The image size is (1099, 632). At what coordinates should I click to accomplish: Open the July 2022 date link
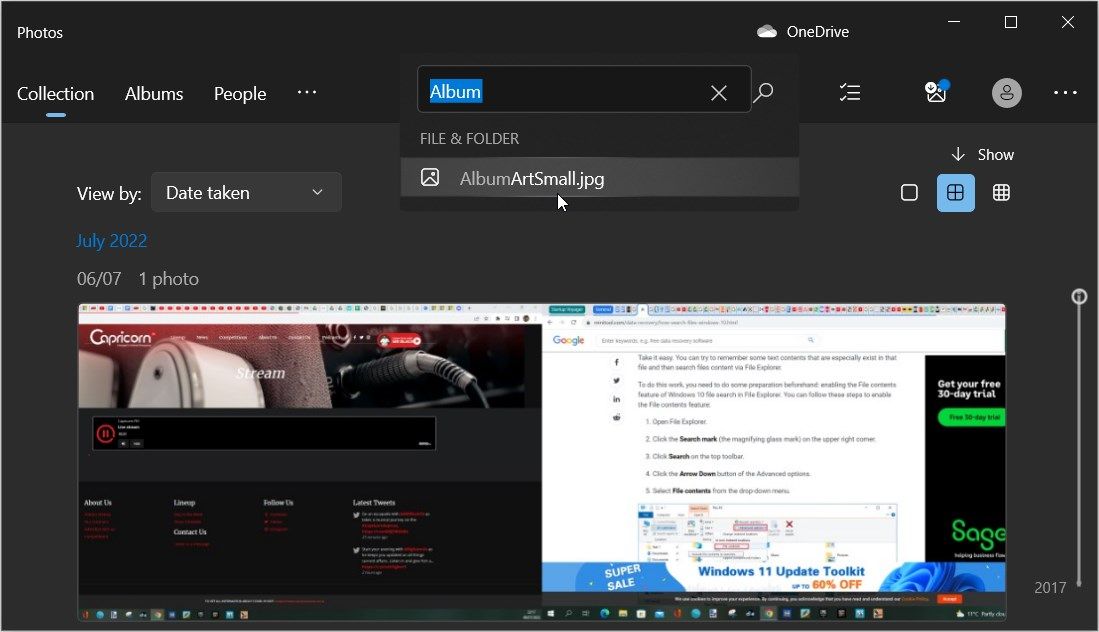click(112, 241)
